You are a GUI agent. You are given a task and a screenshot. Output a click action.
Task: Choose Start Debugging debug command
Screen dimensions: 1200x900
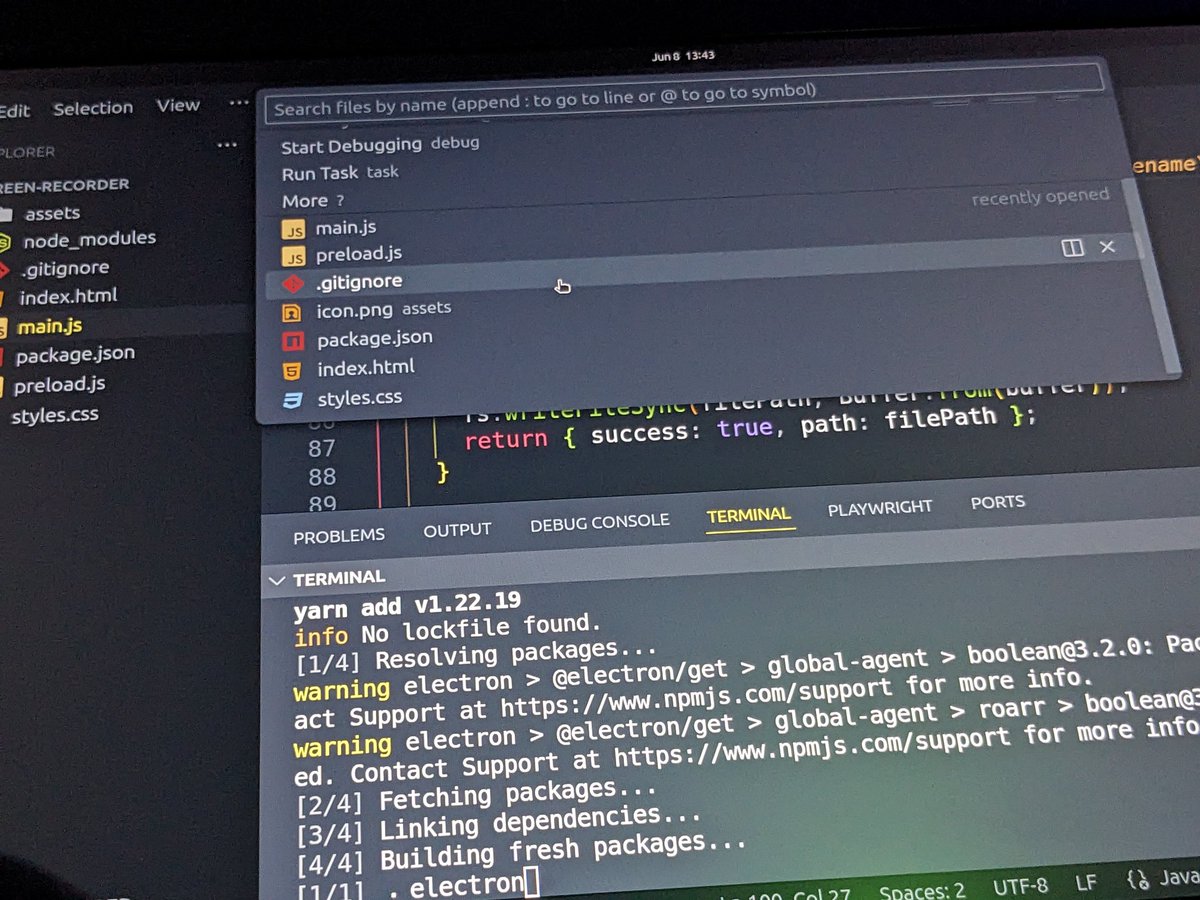[x=380, y=144]
